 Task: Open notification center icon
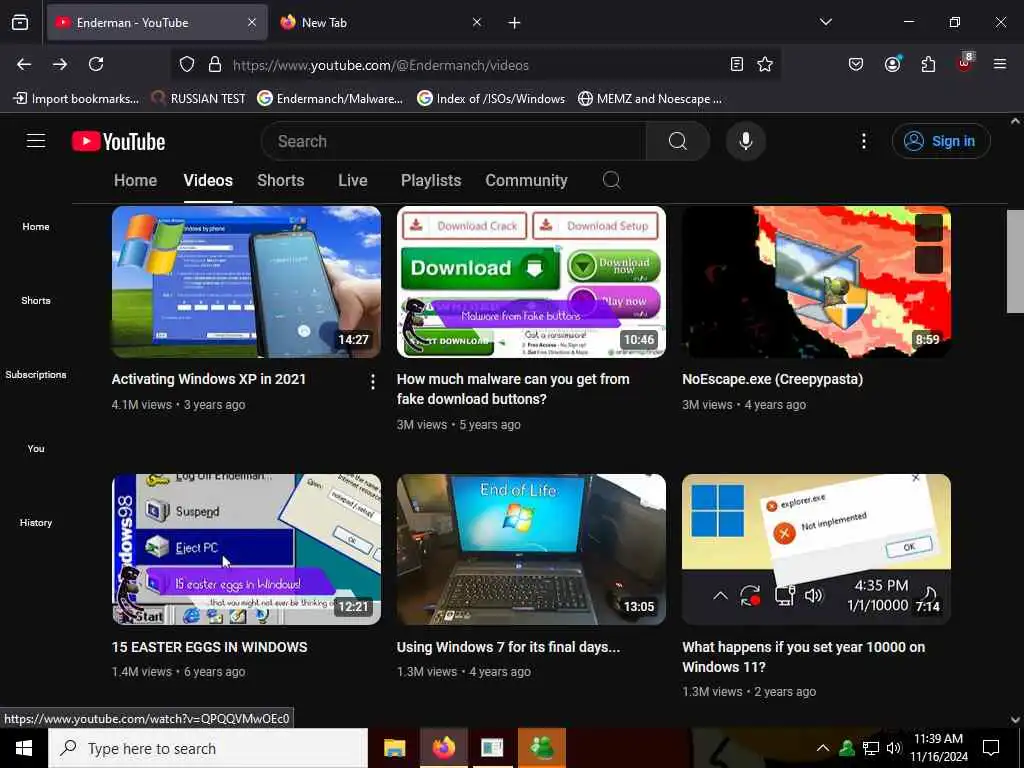point(991,748)
